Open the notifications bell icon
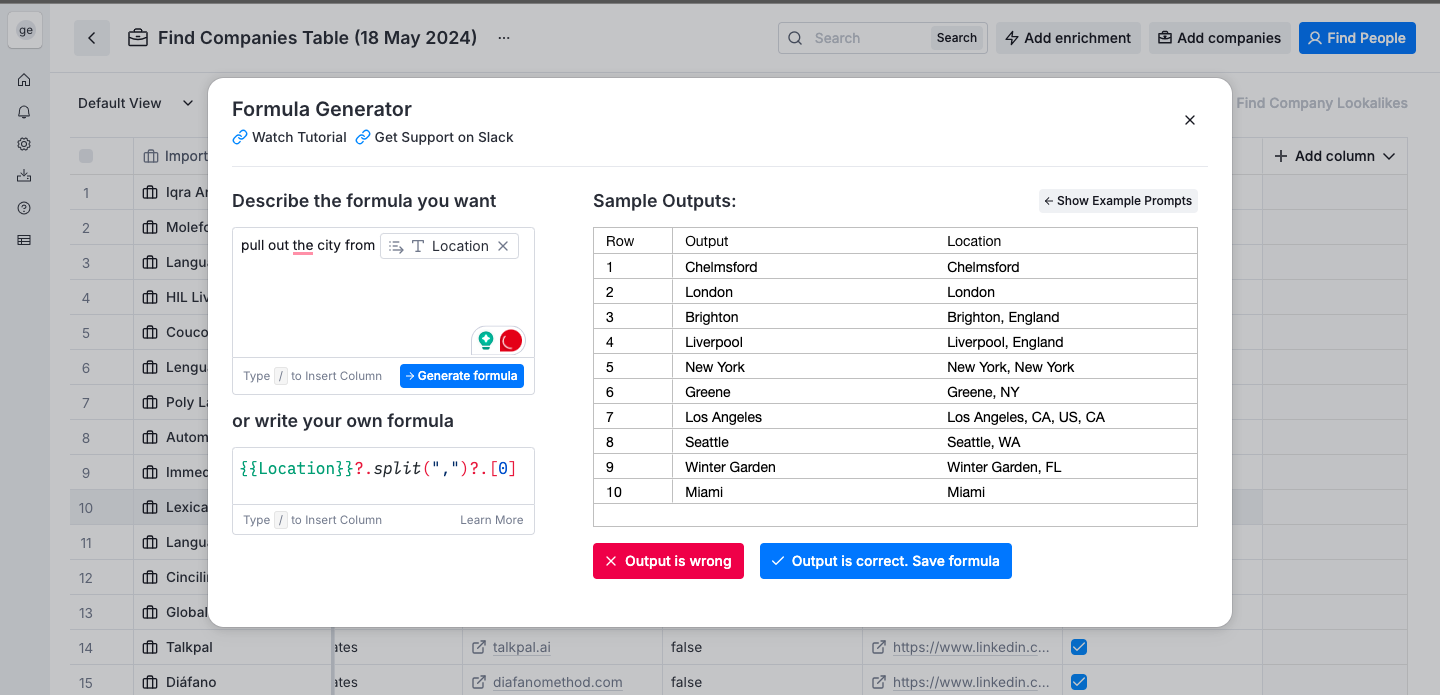Screen dimensions: 1440x695 24,112
